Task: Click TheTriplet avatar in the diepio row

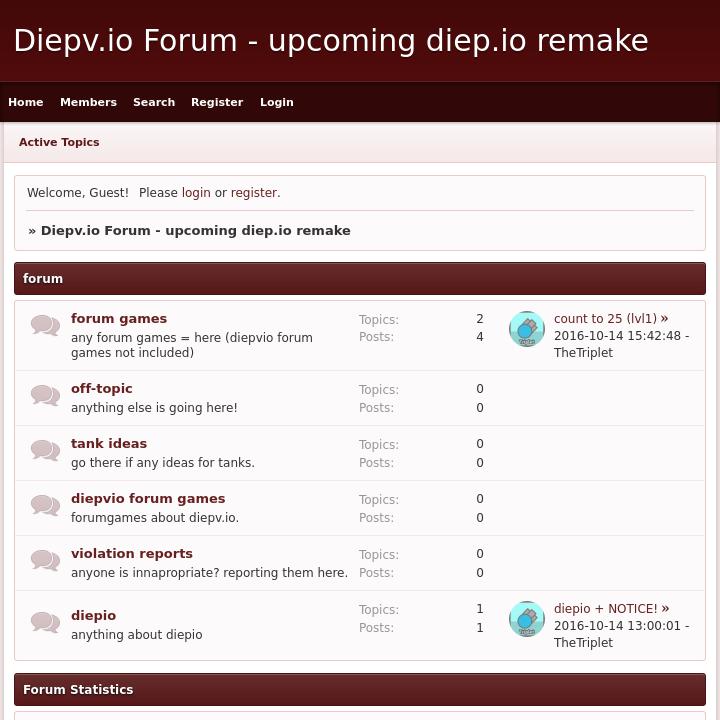Action: point(526,619)
